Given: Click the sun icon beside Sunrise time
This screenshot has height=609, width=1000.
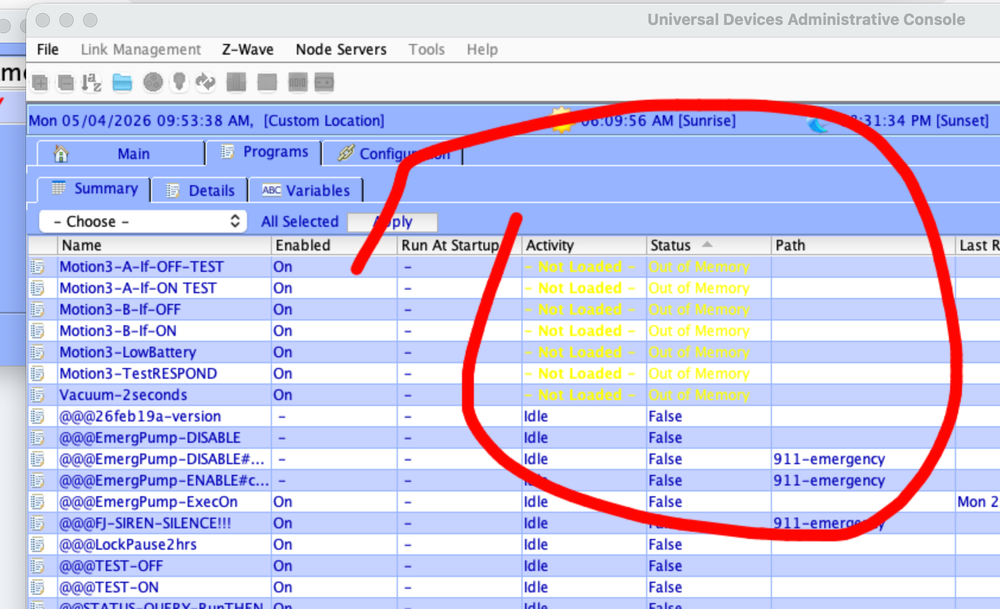Looking at the screenshot, I should [x=562, y=119].
